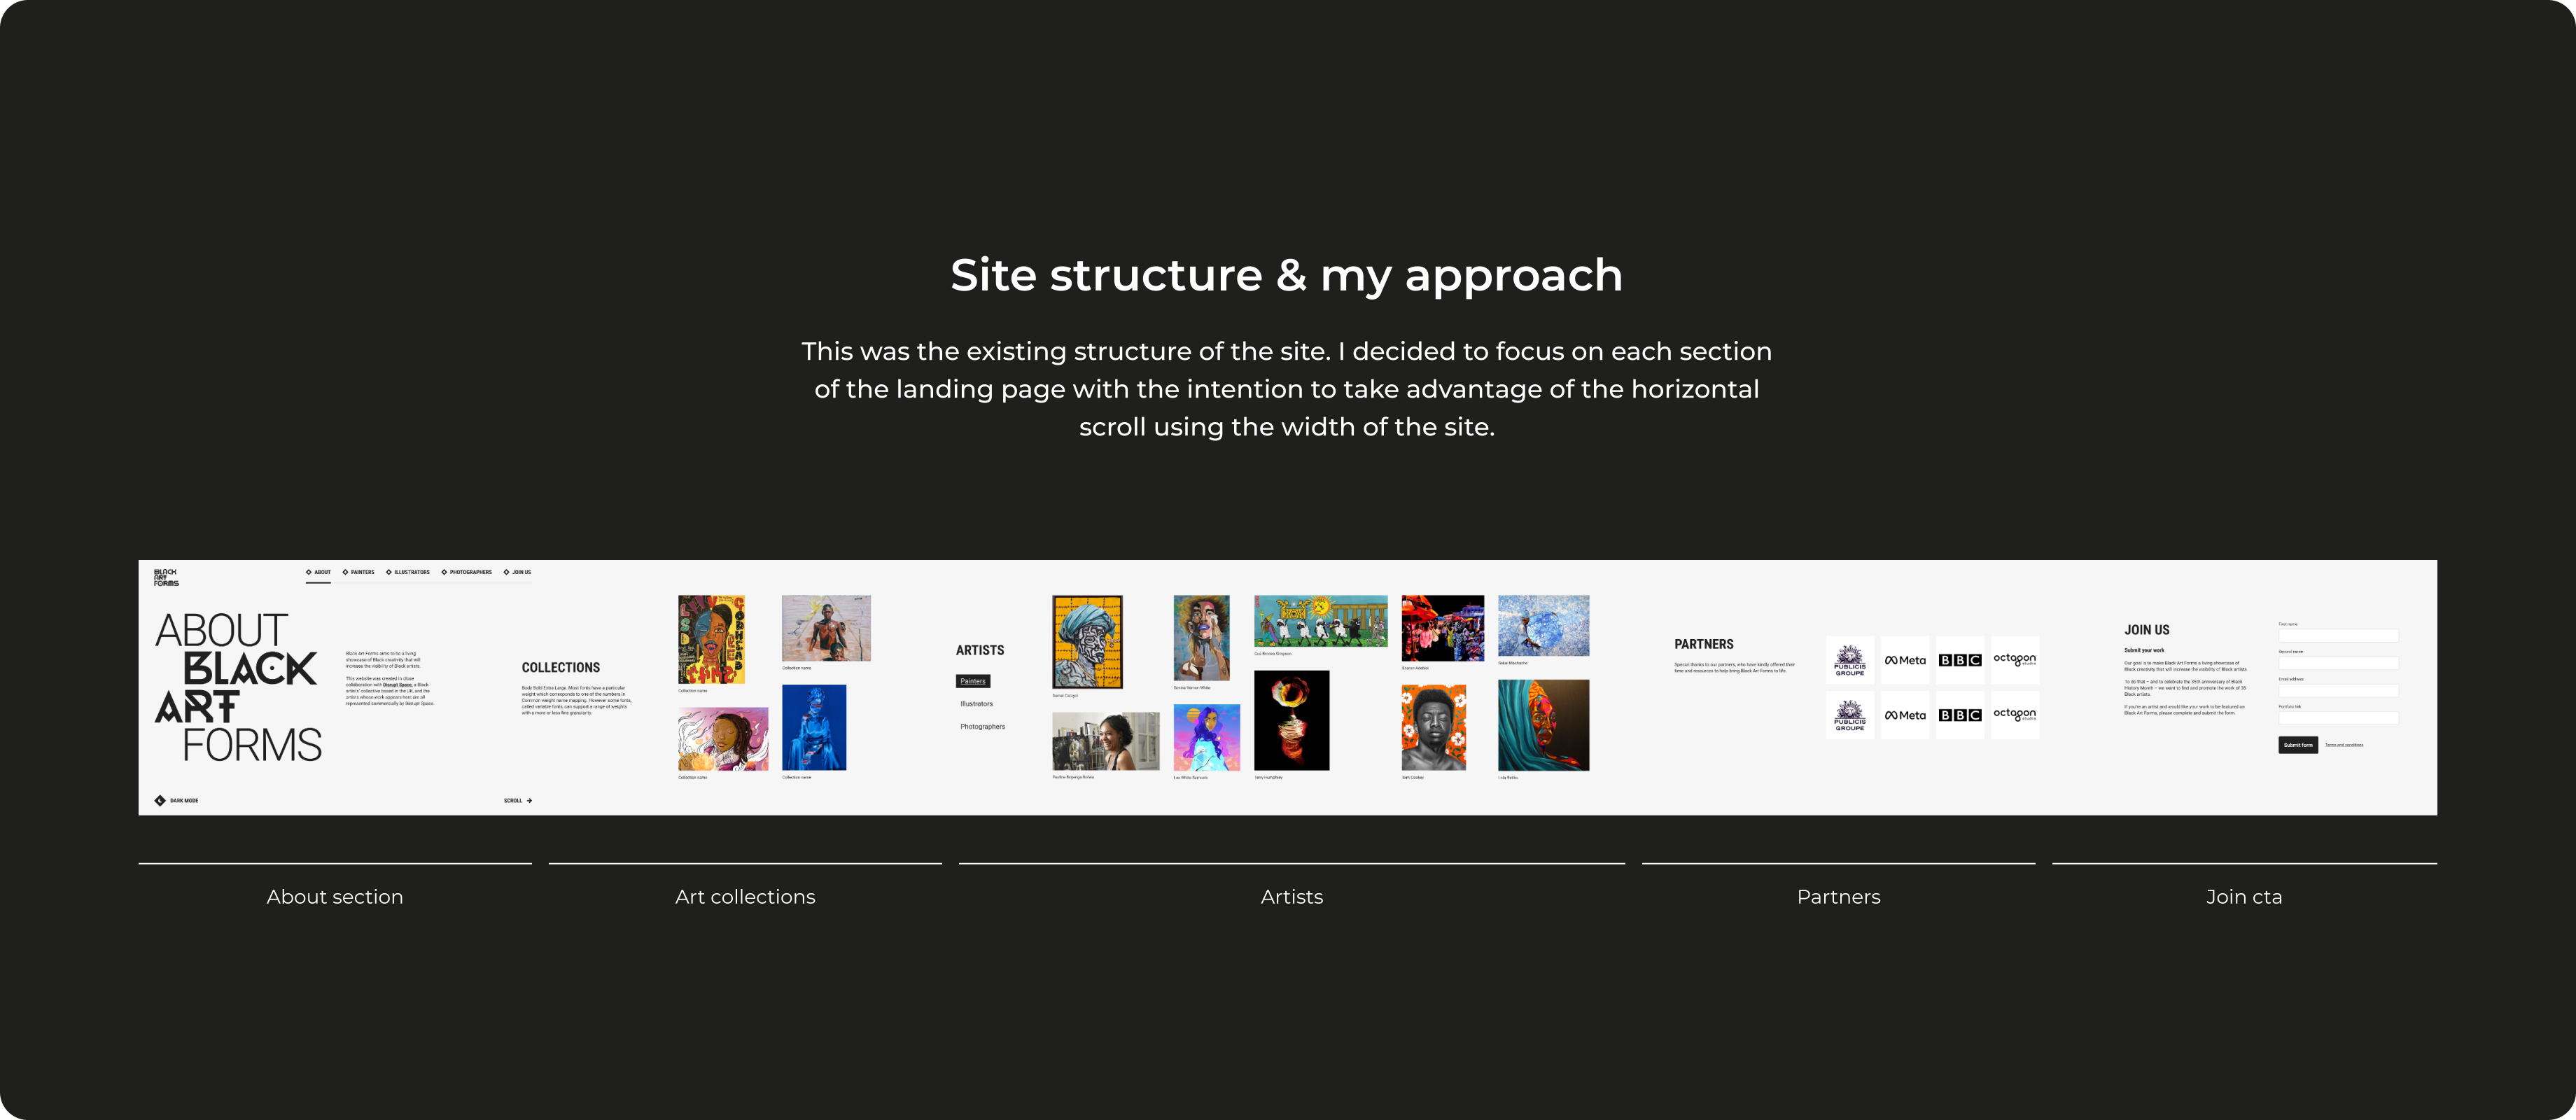The image size is (2576, 1120).
Task: Open the About nav item
Action: click(319, 573)
